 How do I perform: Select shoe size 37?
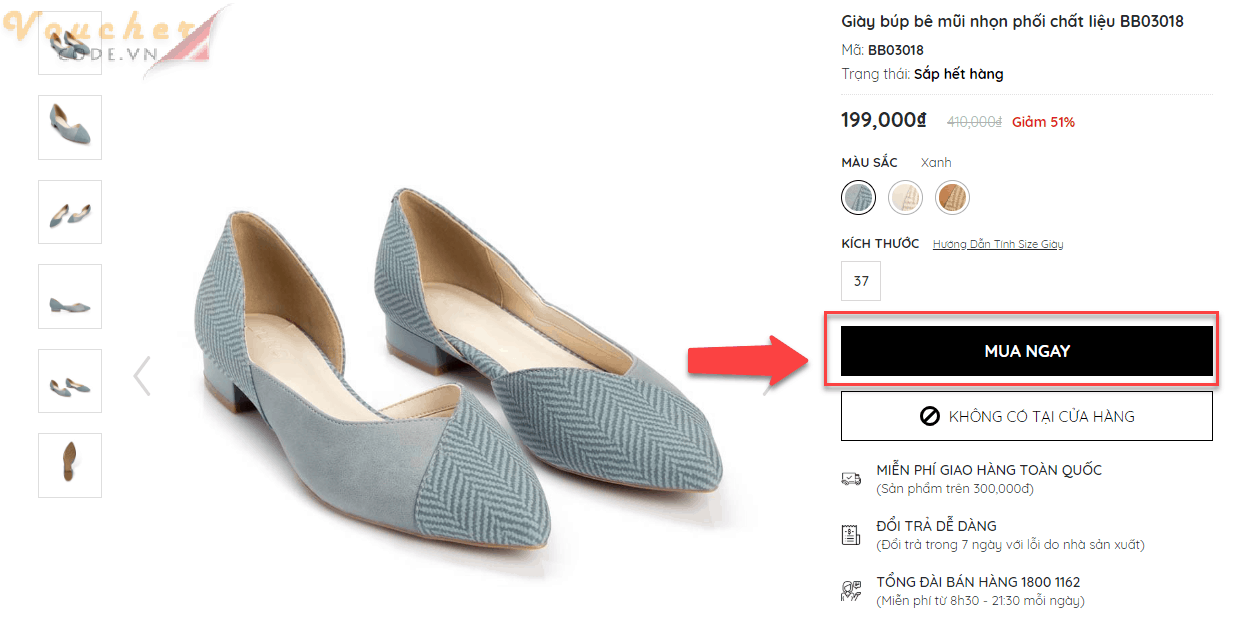tap(861, 281)
